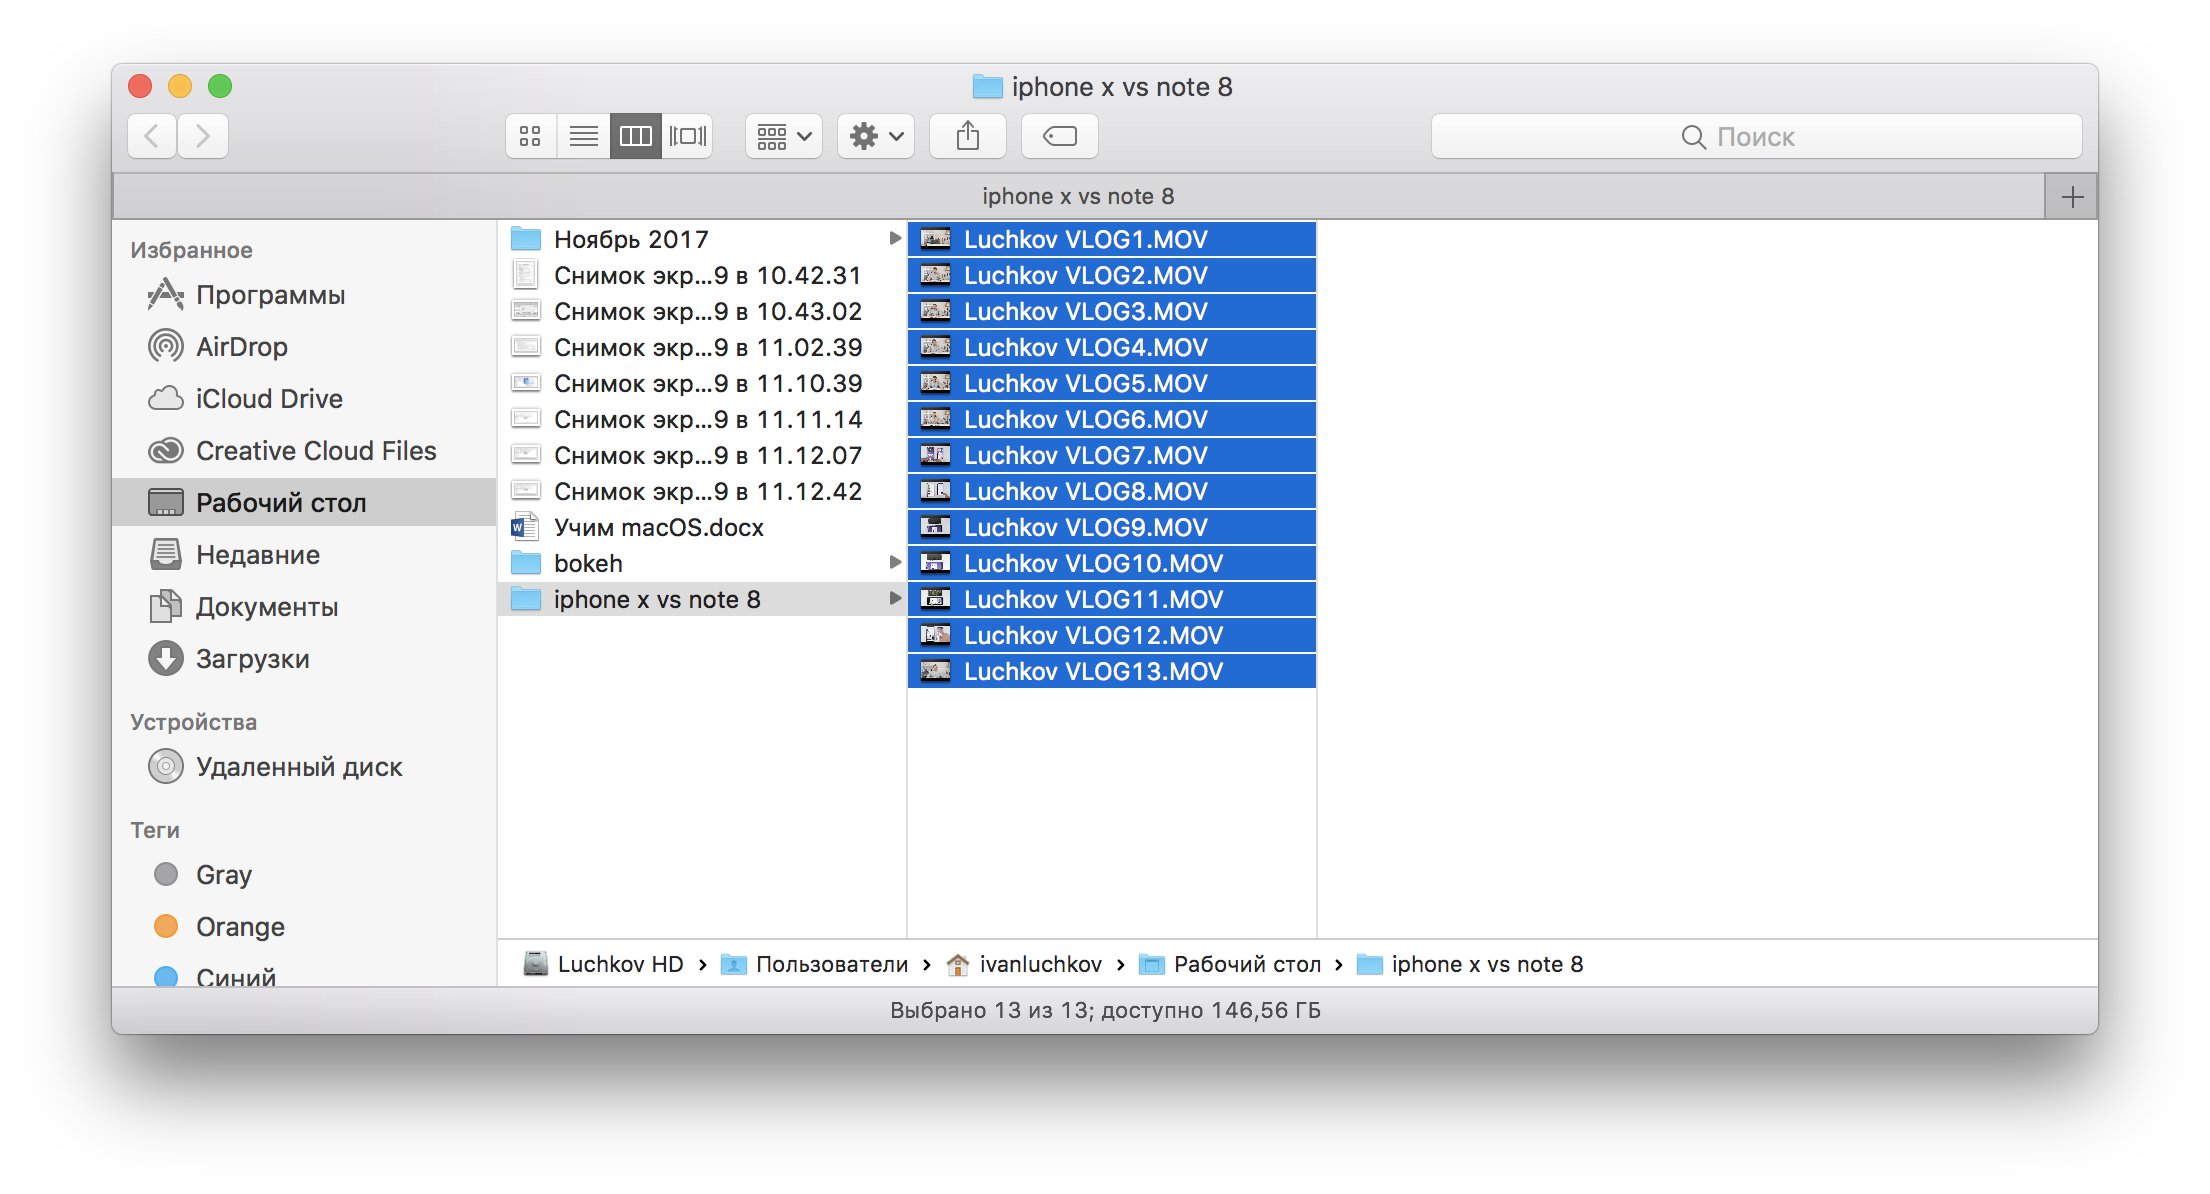Screen dimensions: 2210x1194
Task: Click the Orange tag in sidebar
Action: pos(240,927)
